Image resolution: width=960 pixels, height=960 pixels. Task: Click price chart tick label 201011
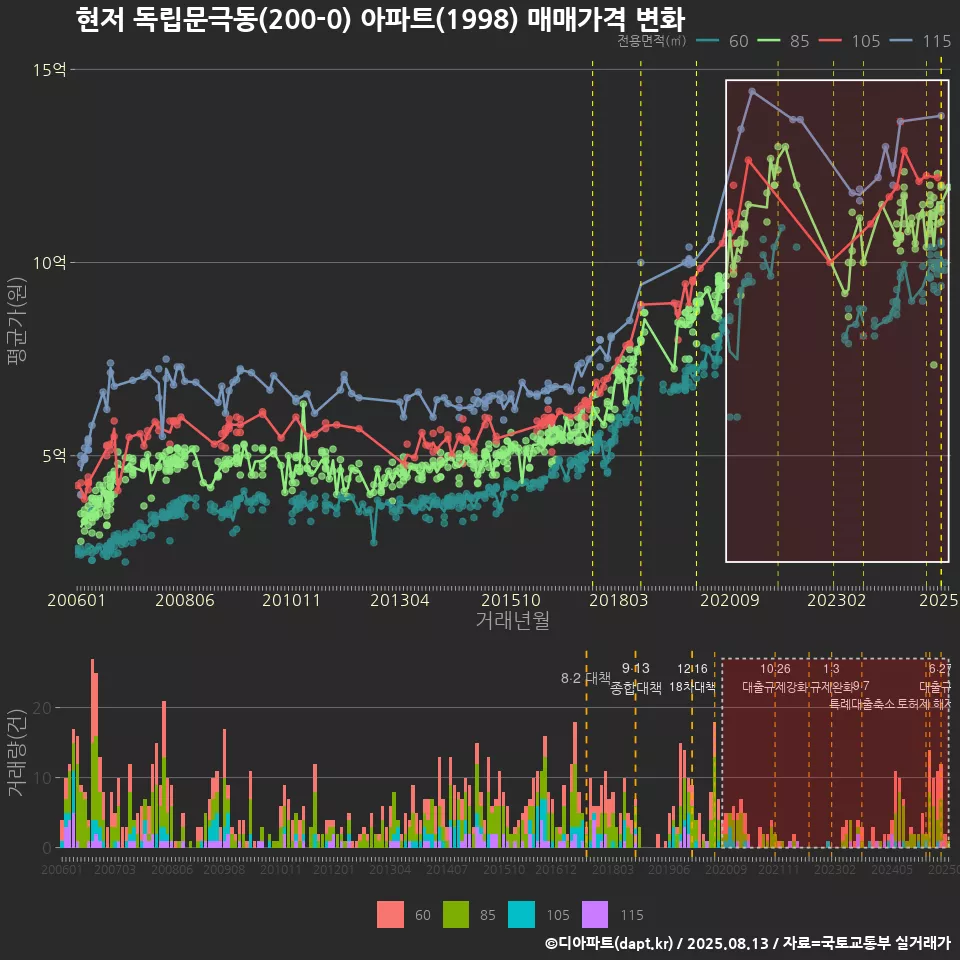click(291, 600)
